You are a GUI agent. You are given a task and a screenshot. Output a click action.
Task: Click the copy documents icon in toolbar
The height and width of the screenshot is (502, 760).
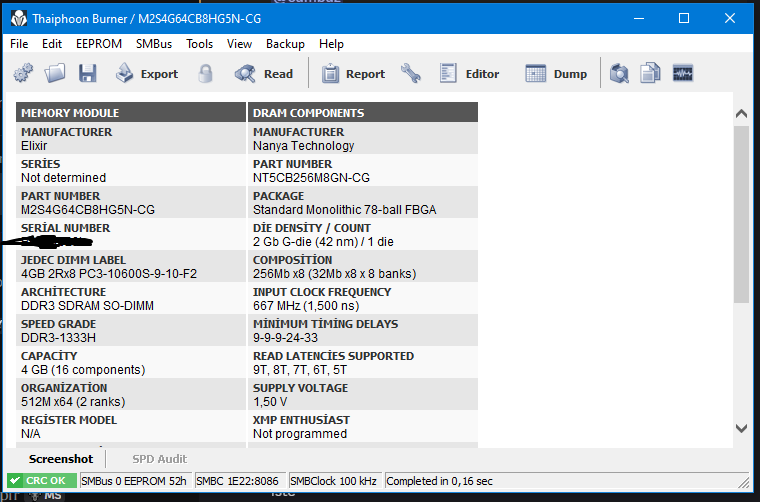click(x=651, y=73)
